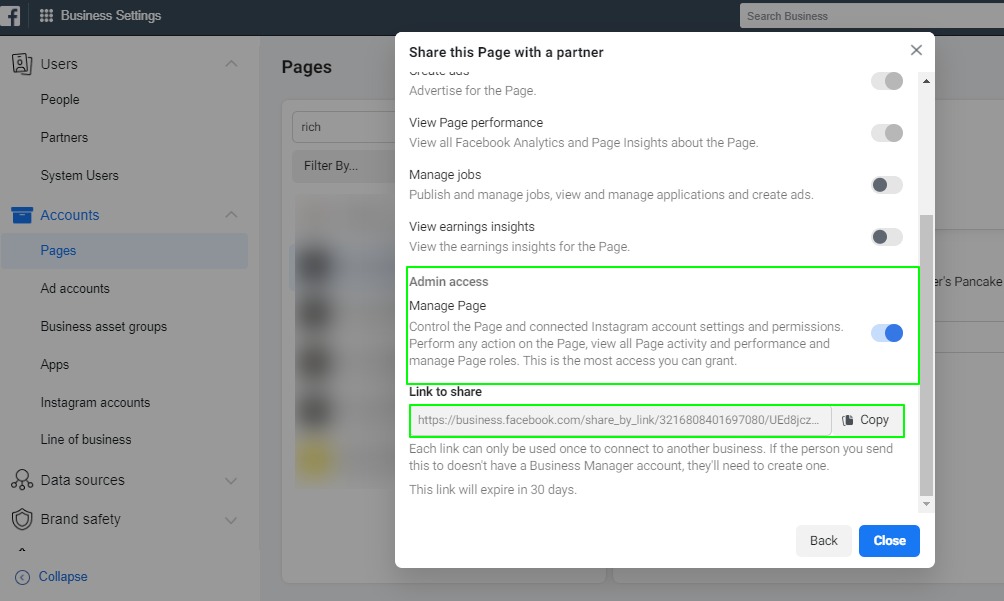1004x601 pixels.
Task: Click the Admin access heading
Action: [448, 282]
